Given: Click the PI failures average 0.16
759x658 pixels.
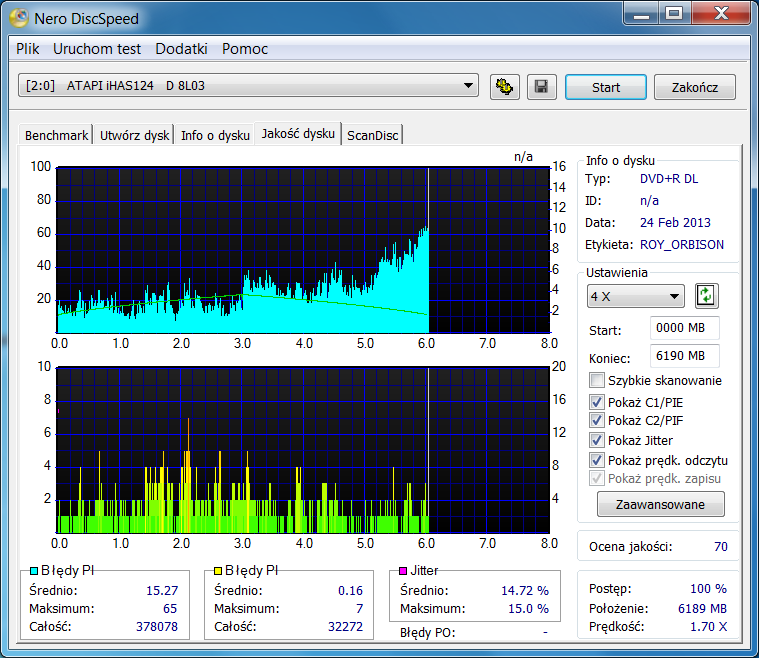Looking at the screenshot, I should coord(350,591).
